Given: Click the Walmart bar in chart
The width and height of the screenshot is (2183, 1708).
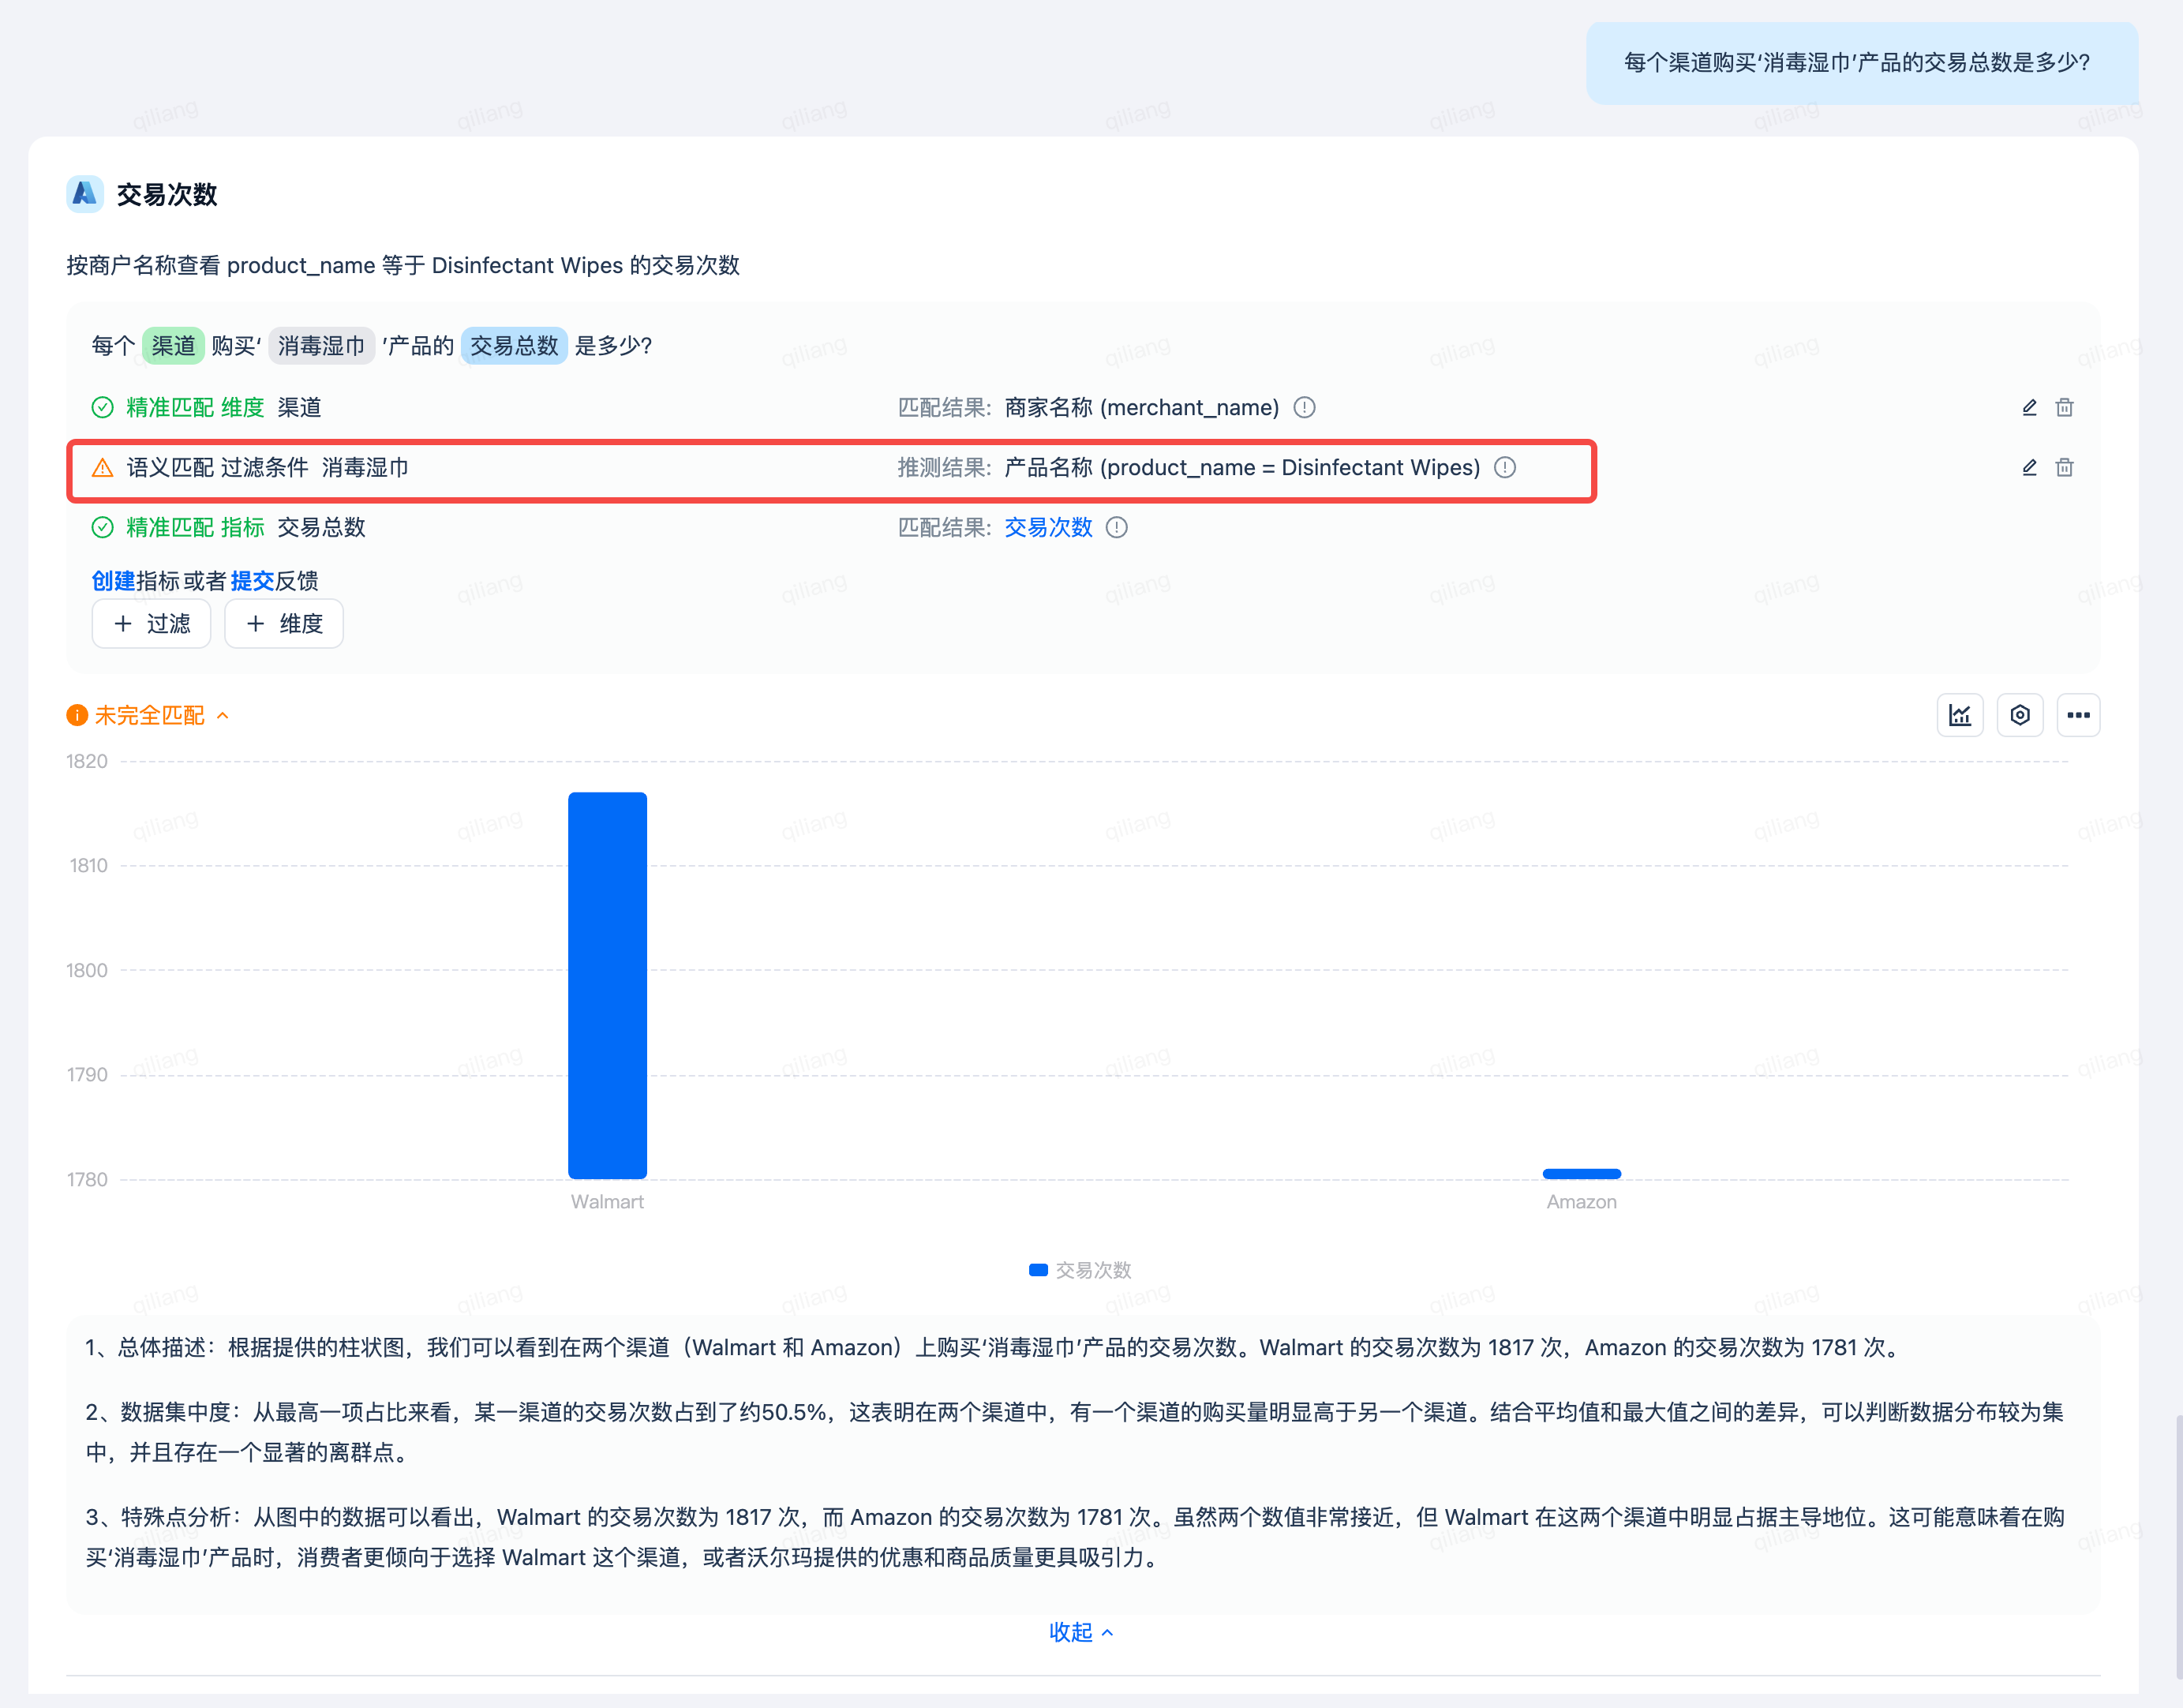Looking at the screenshot, I should click(607, 985).
